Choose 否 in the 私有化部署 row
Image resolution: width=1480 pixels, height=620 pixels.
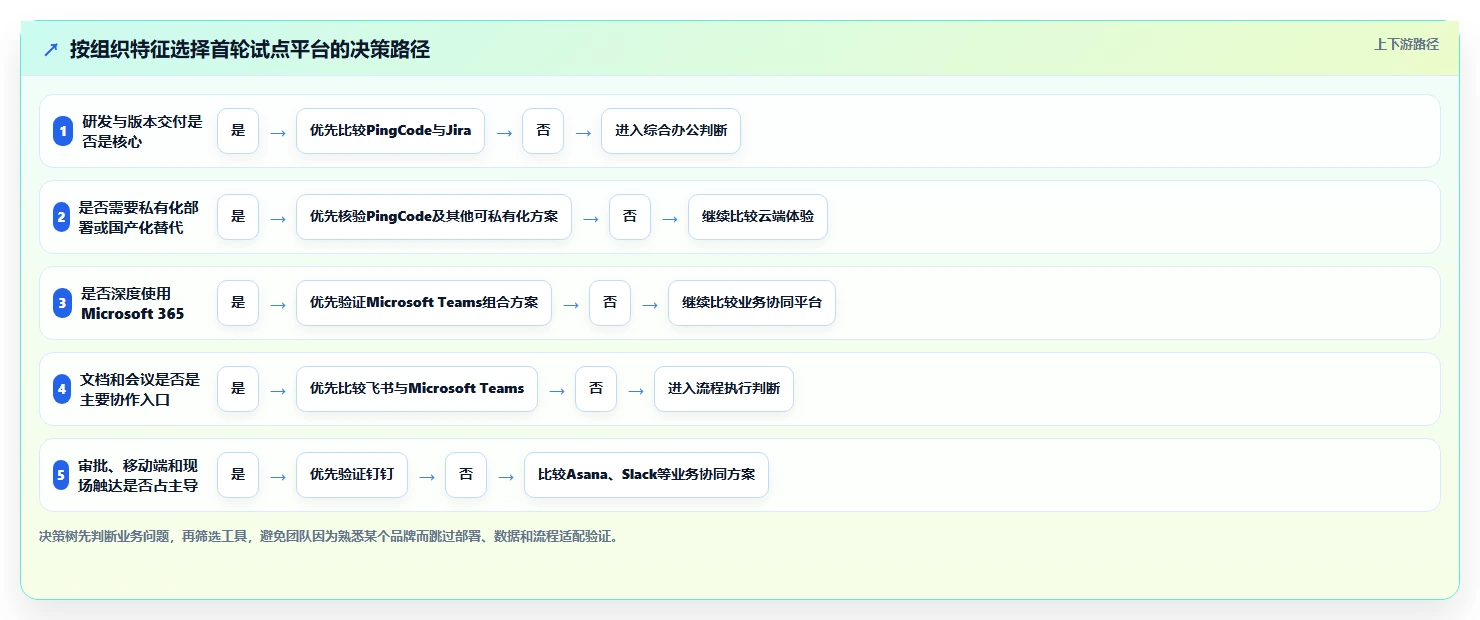pyautogui.click(x=630, y=217)
